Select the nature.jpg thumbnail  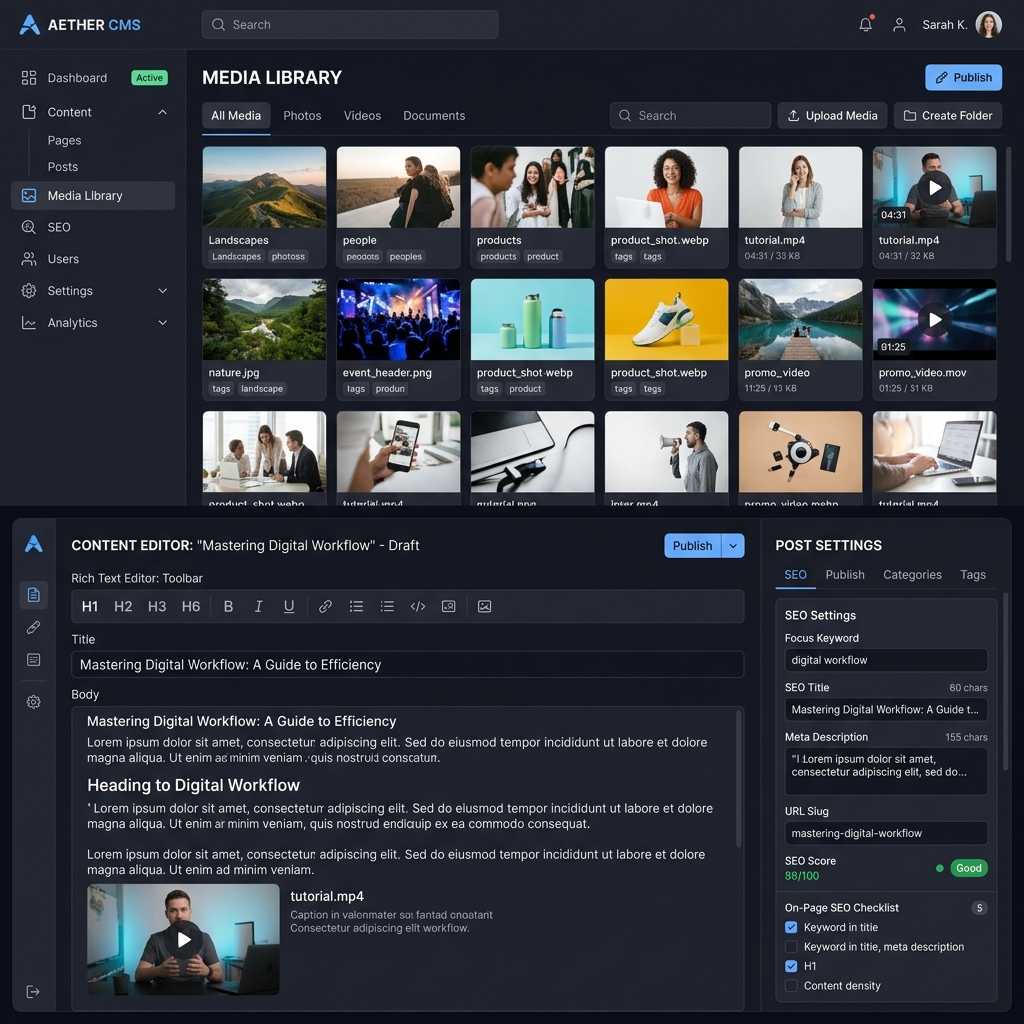point(264,319)
